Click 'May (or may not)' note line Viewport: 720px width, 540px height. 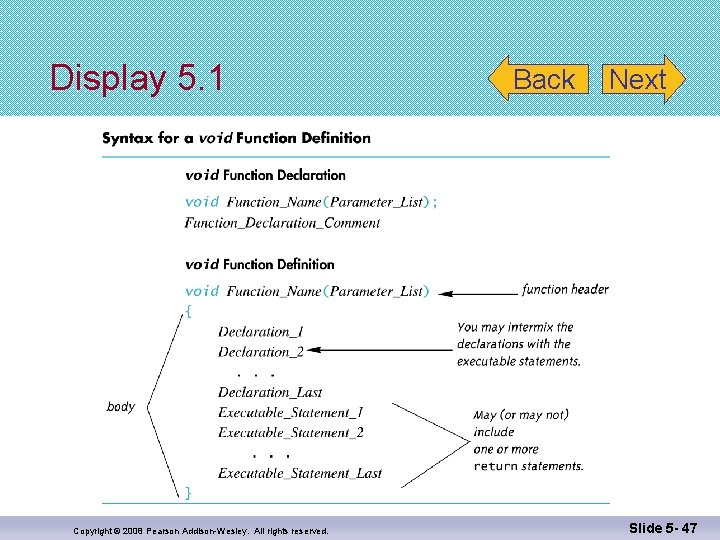pyautogui.click(x=521, y=415)
